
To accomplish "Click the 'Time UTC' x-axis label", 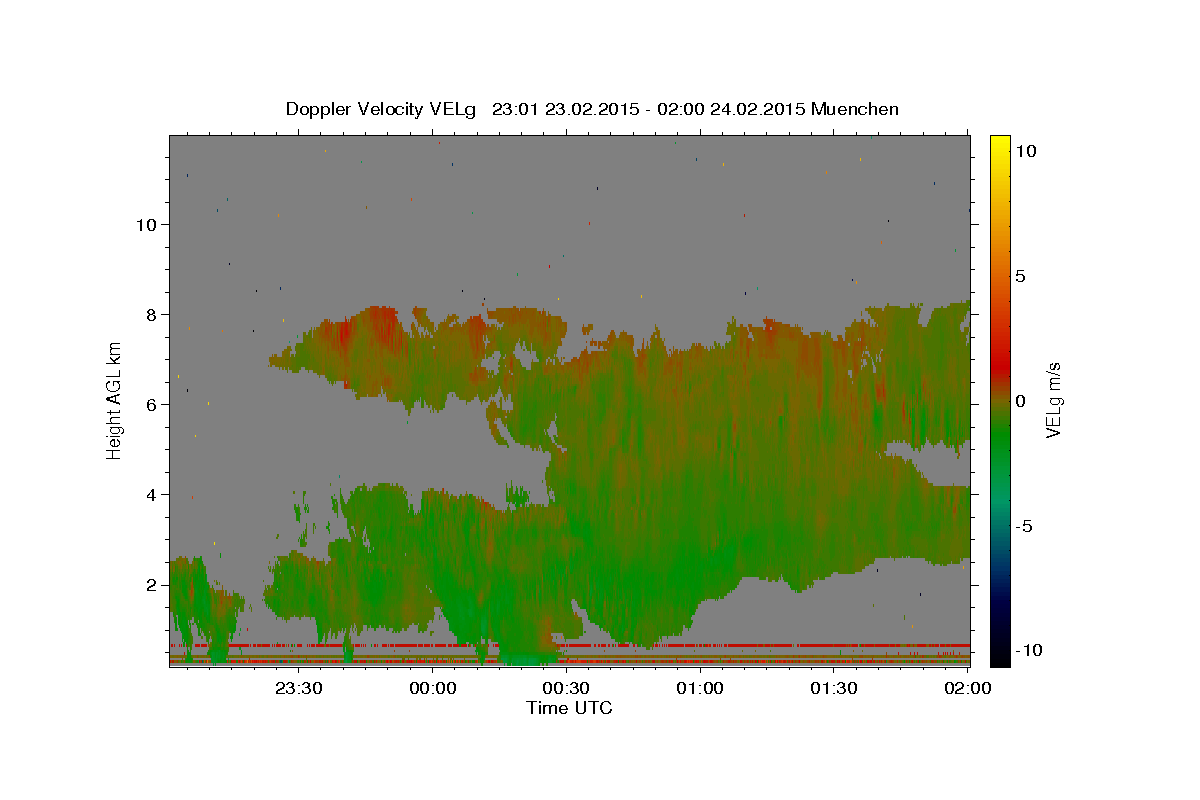I will click(x=569, y=708).
